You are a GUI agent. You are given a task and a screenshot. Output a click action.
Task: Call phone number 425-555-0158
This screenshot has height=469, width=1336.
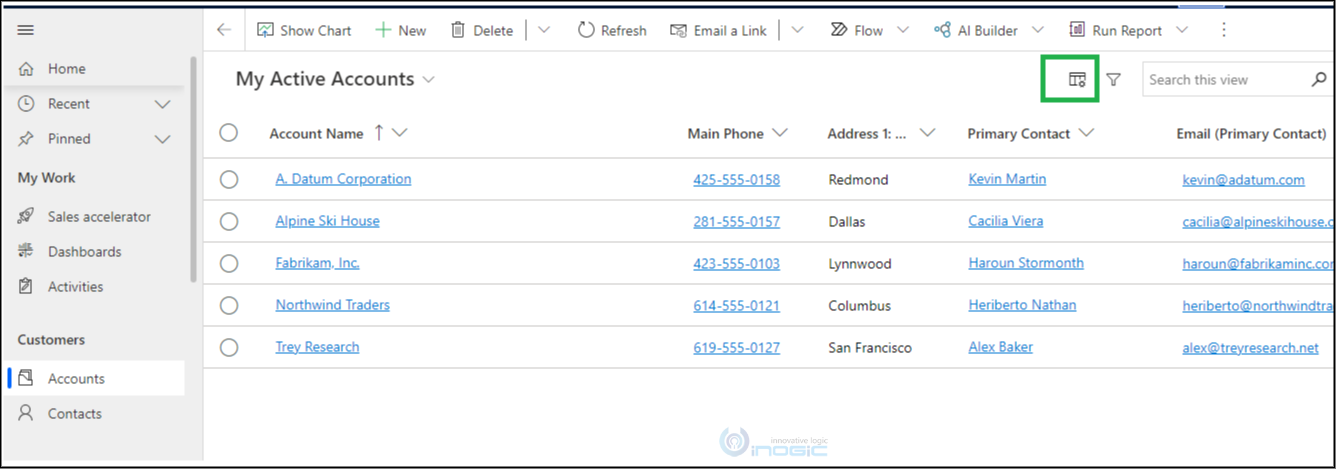pos(736,180)
